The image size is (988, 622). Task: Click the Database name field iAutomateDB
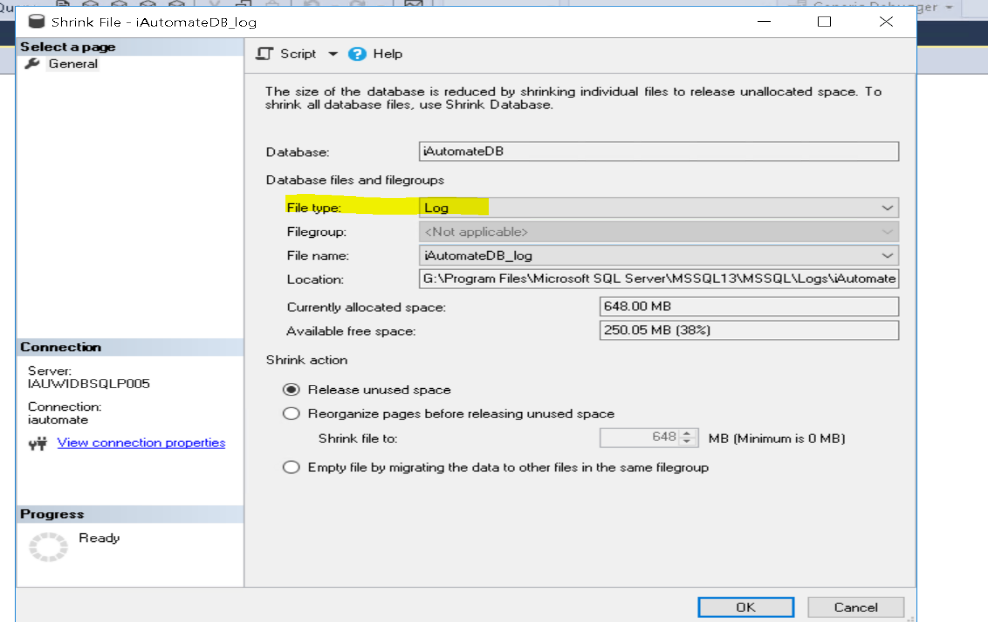(658, 151)
